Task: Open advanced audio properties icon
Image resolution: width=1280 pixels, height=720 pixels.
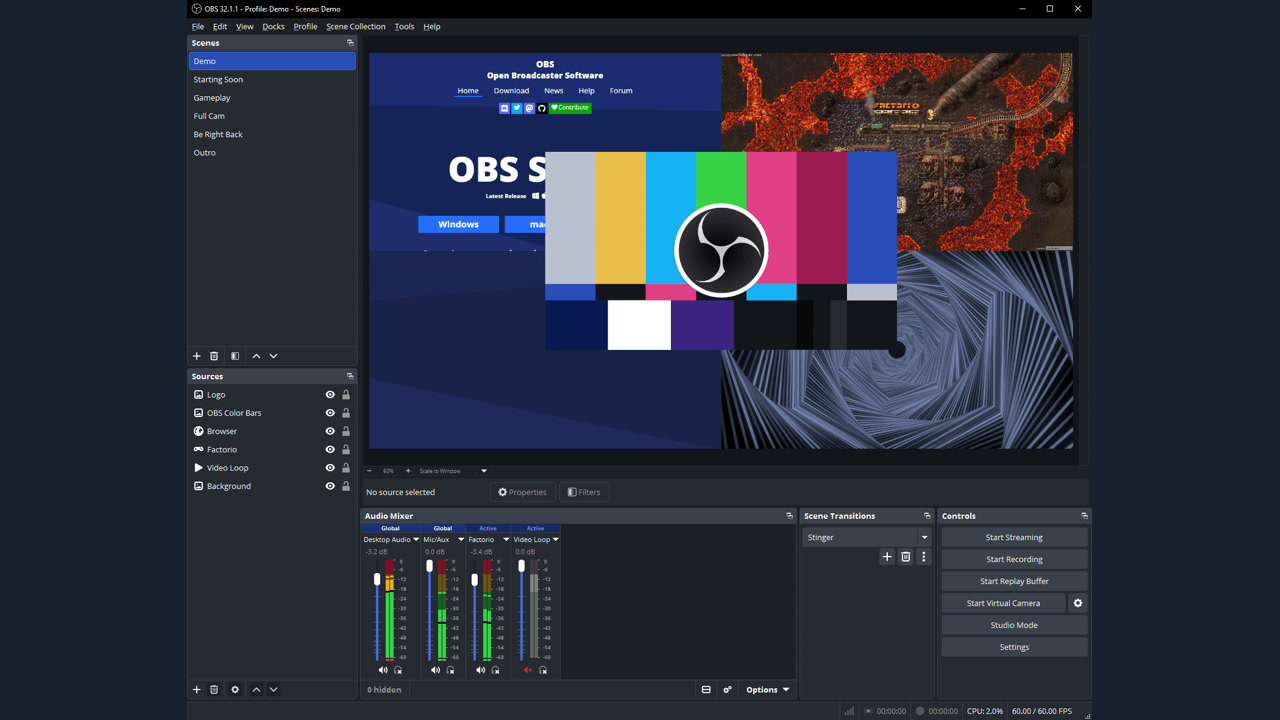Action: tap(727, 689)
